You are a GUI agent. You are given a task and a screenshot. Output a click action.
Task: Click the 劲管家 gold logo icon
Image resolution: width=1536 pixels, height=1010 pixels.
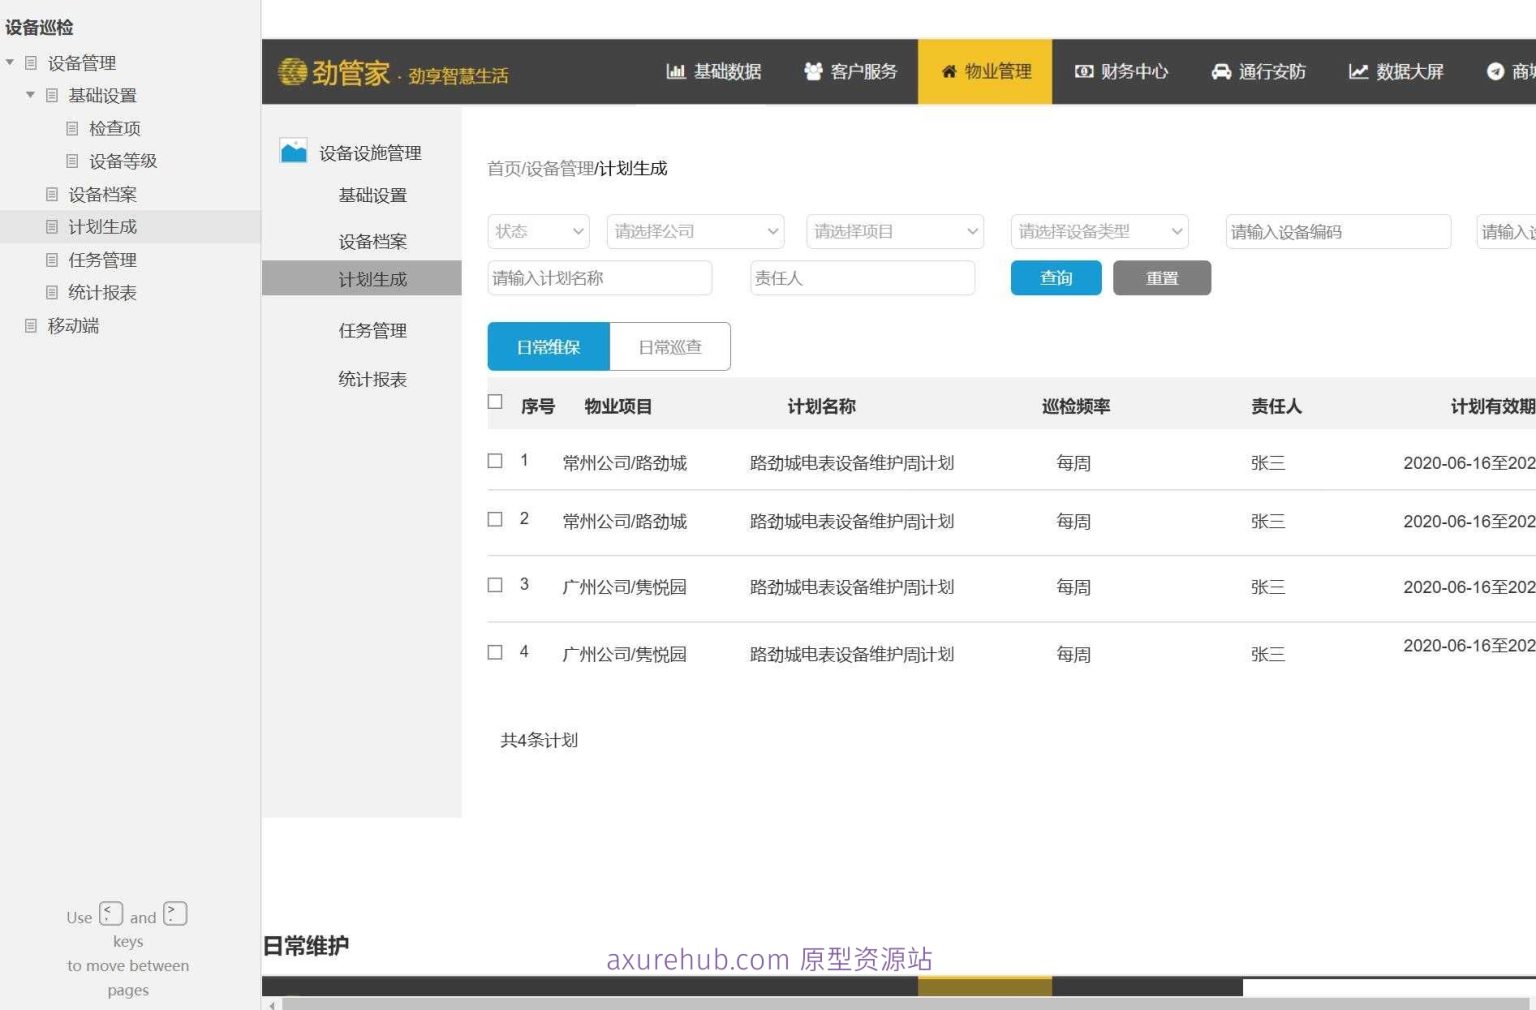pyautogui.click(x=292, y=72)
